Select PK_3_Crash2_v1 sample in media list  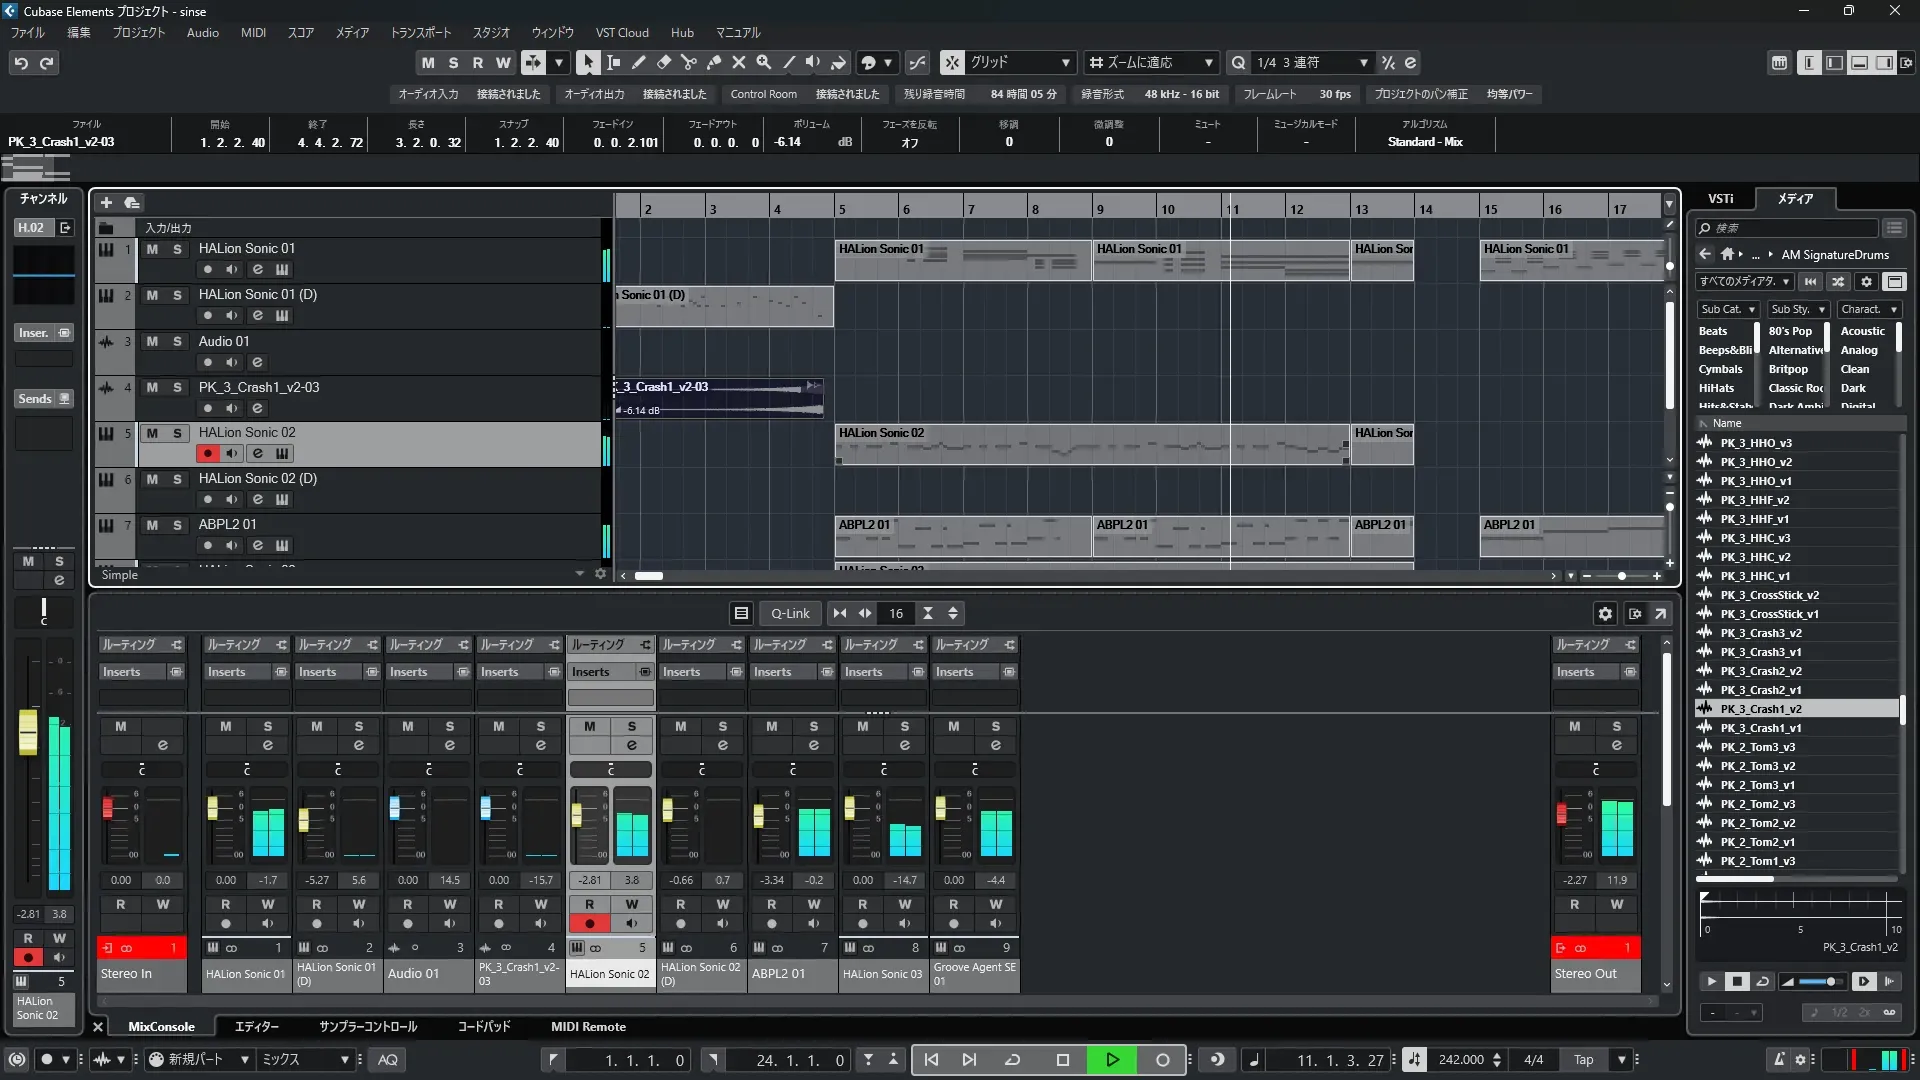1760,690
